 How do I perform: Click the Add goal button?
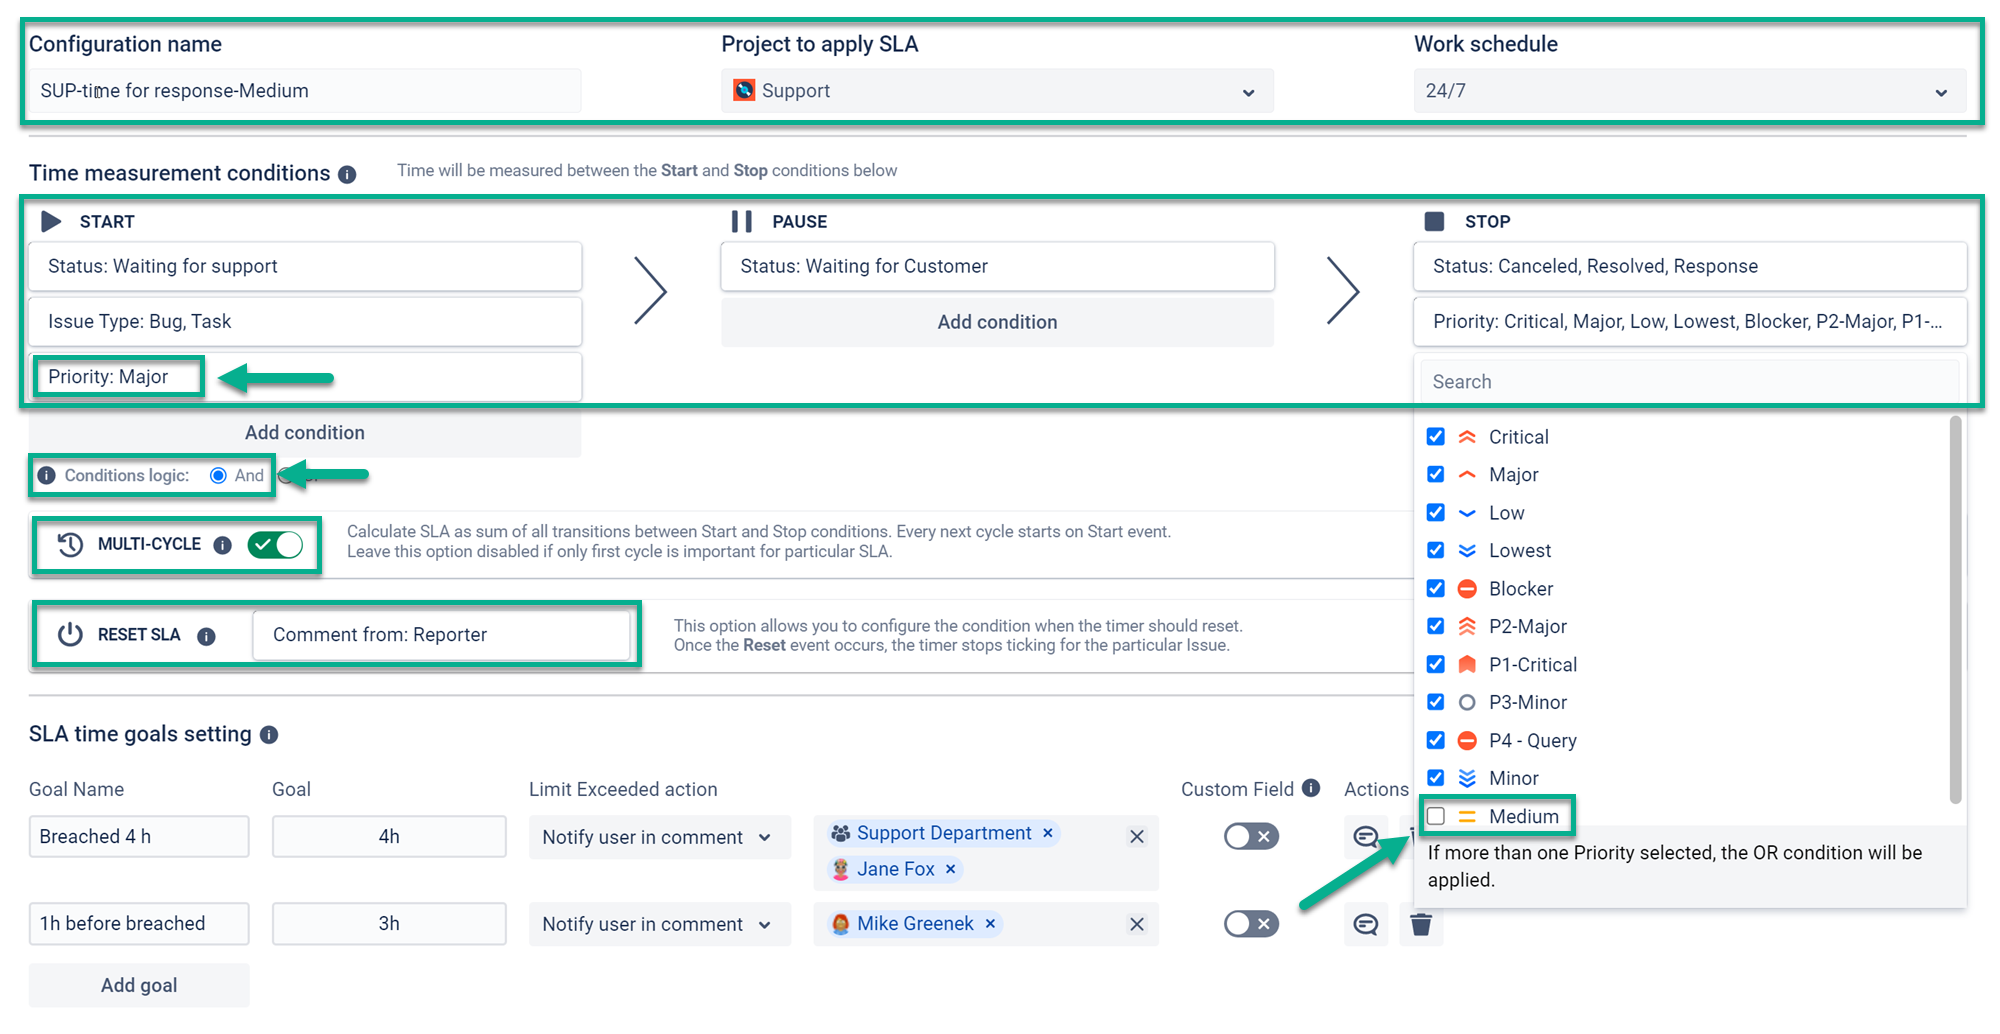tap(139, 985)
